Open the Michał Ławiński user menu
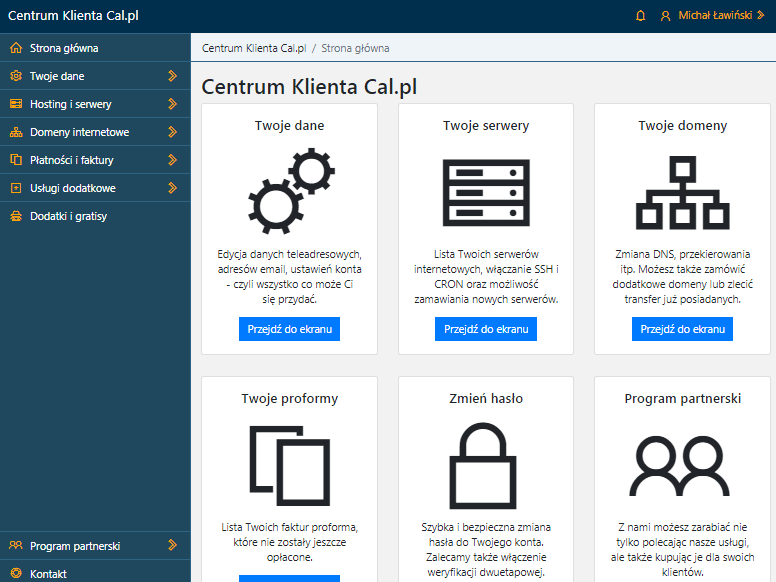 [713, 16]
